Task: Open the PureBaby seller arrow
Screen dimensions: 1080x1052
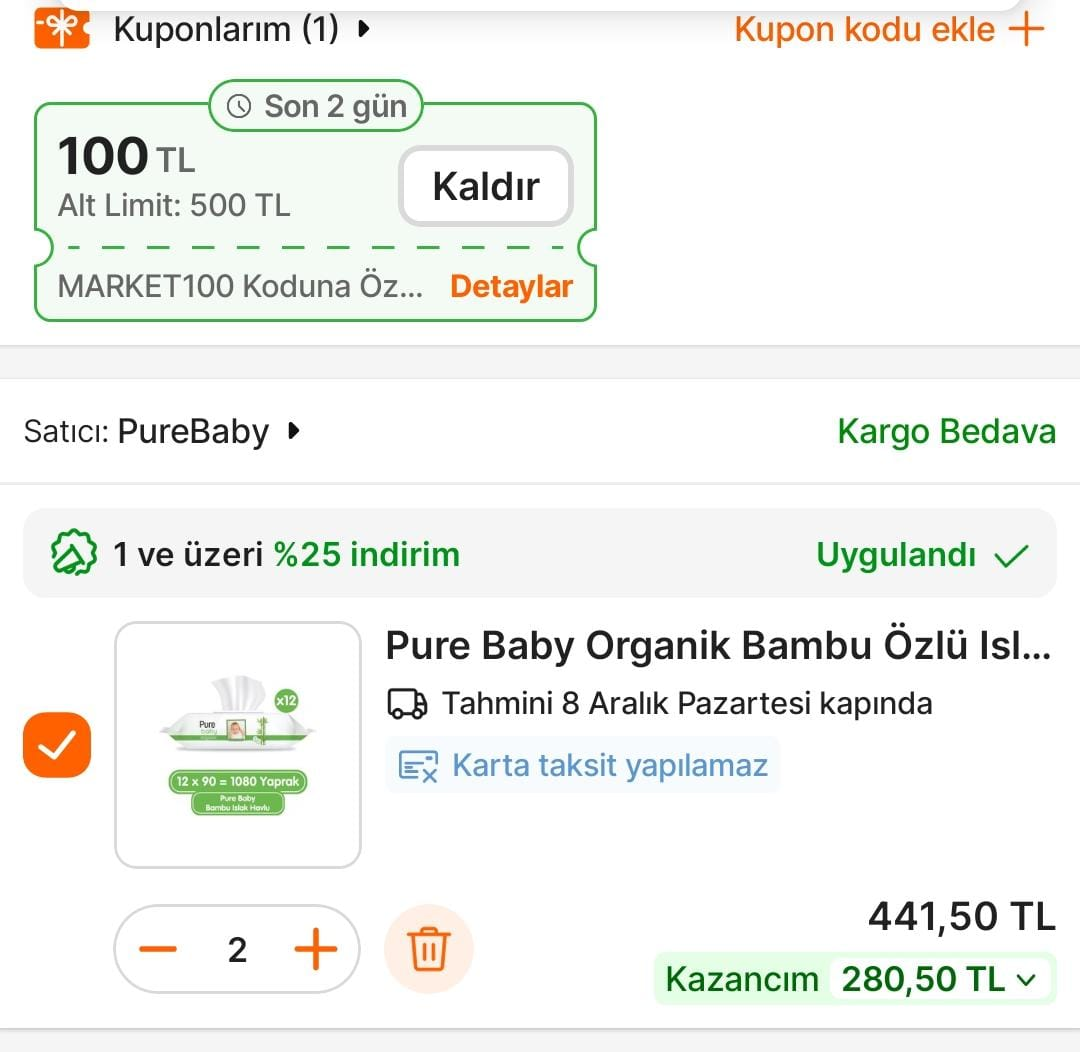Action: pos(293,431)
